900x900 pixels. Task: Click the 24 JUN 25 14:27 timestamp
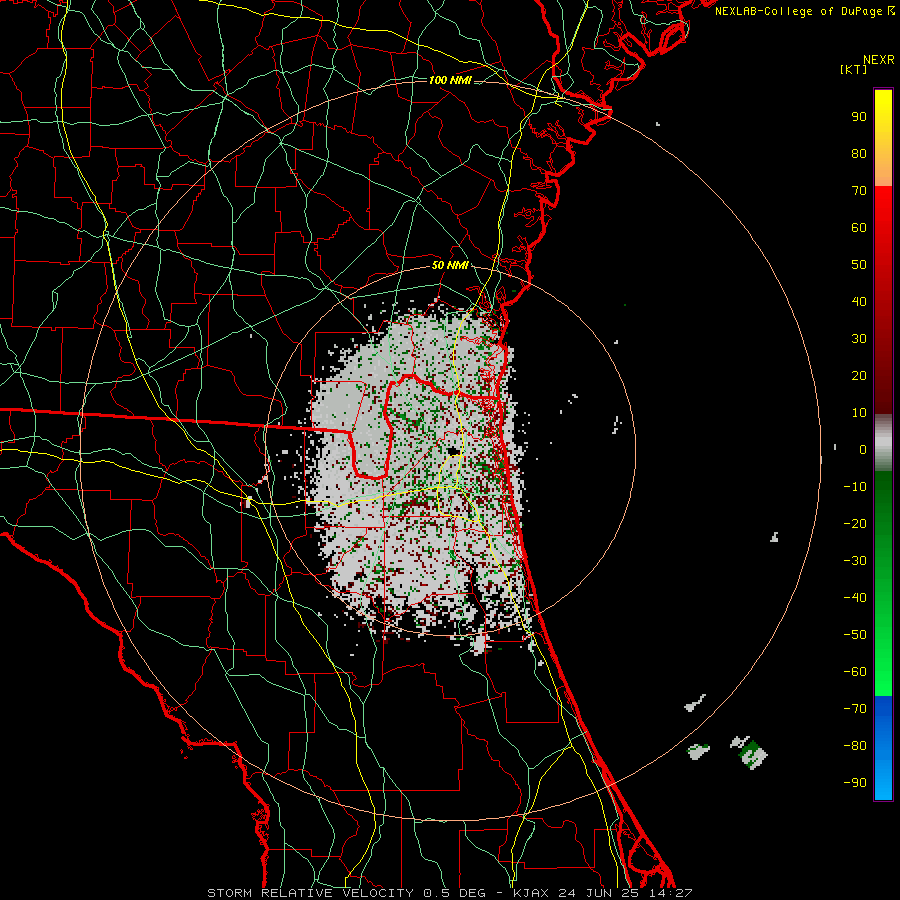625,893
